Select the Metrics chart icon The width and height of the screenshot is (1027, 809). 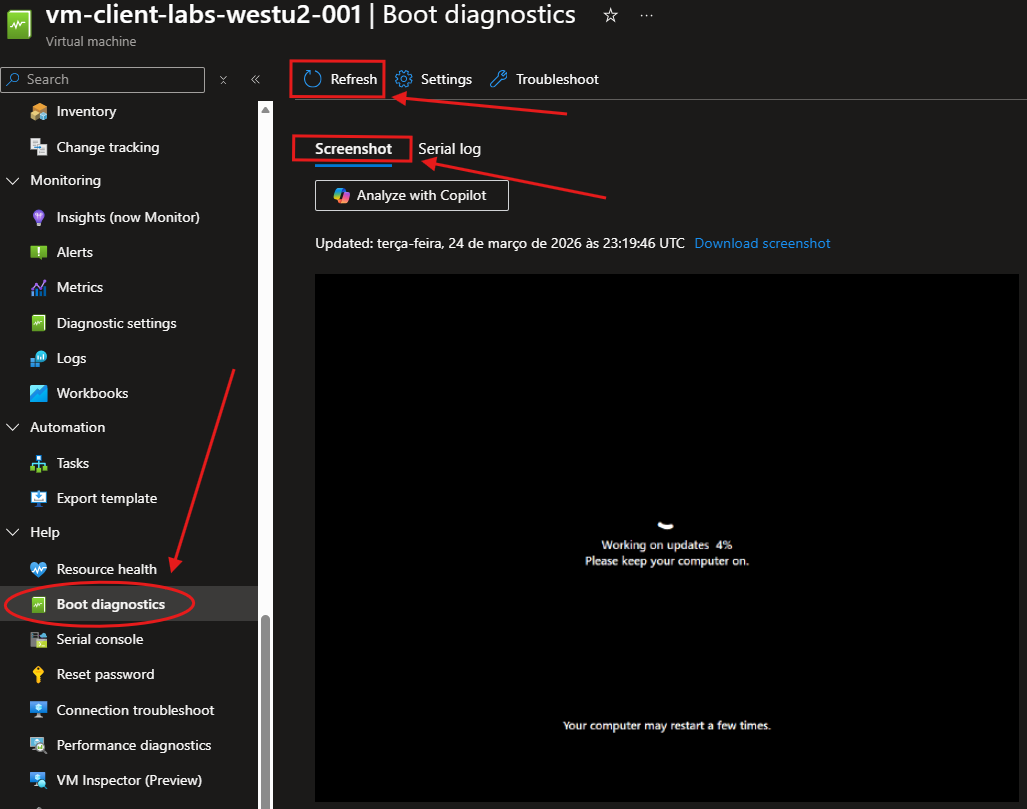coord(39,288)
